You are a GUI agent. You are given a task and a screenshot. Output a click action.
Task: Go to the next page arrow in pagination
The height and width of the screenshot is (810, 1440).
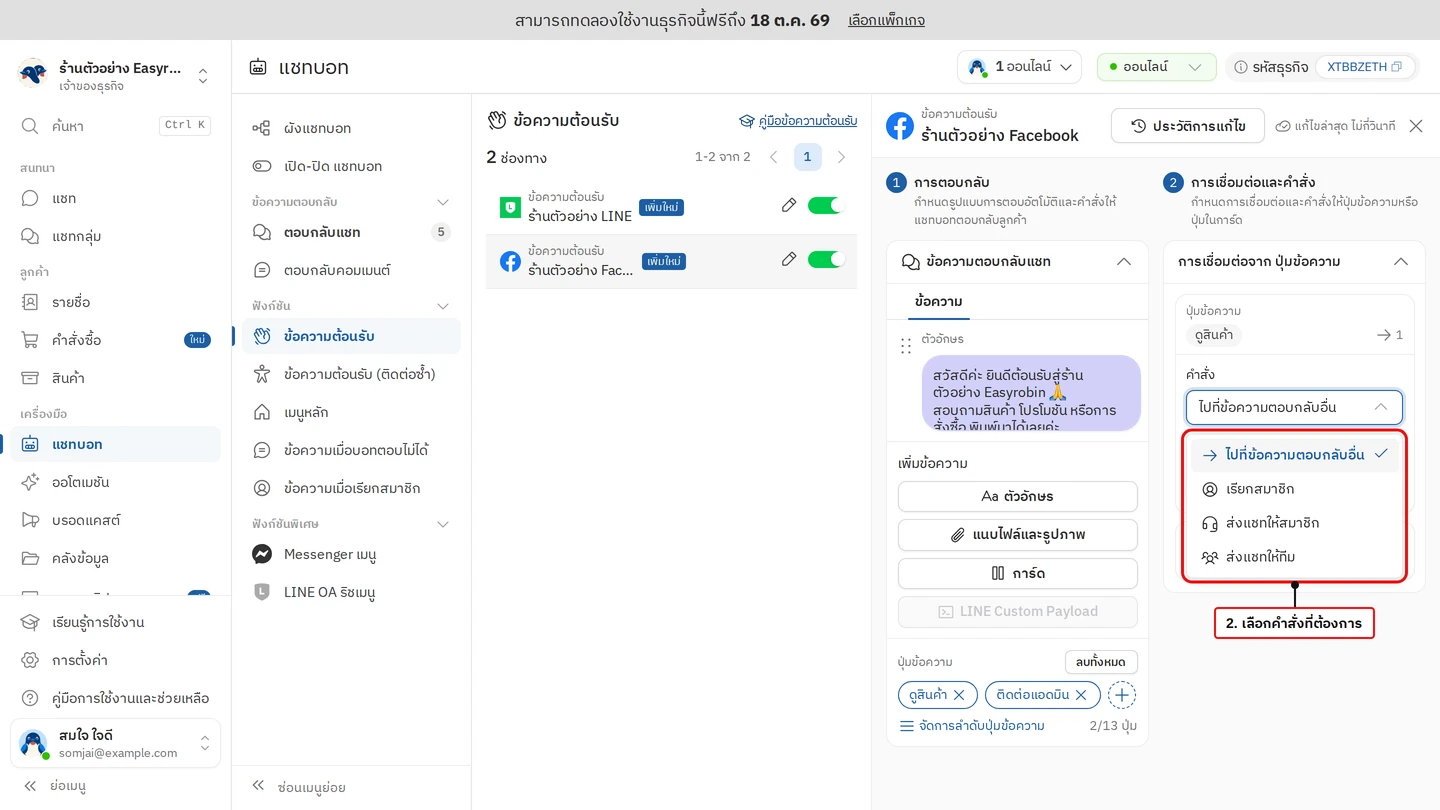point(841,157)
